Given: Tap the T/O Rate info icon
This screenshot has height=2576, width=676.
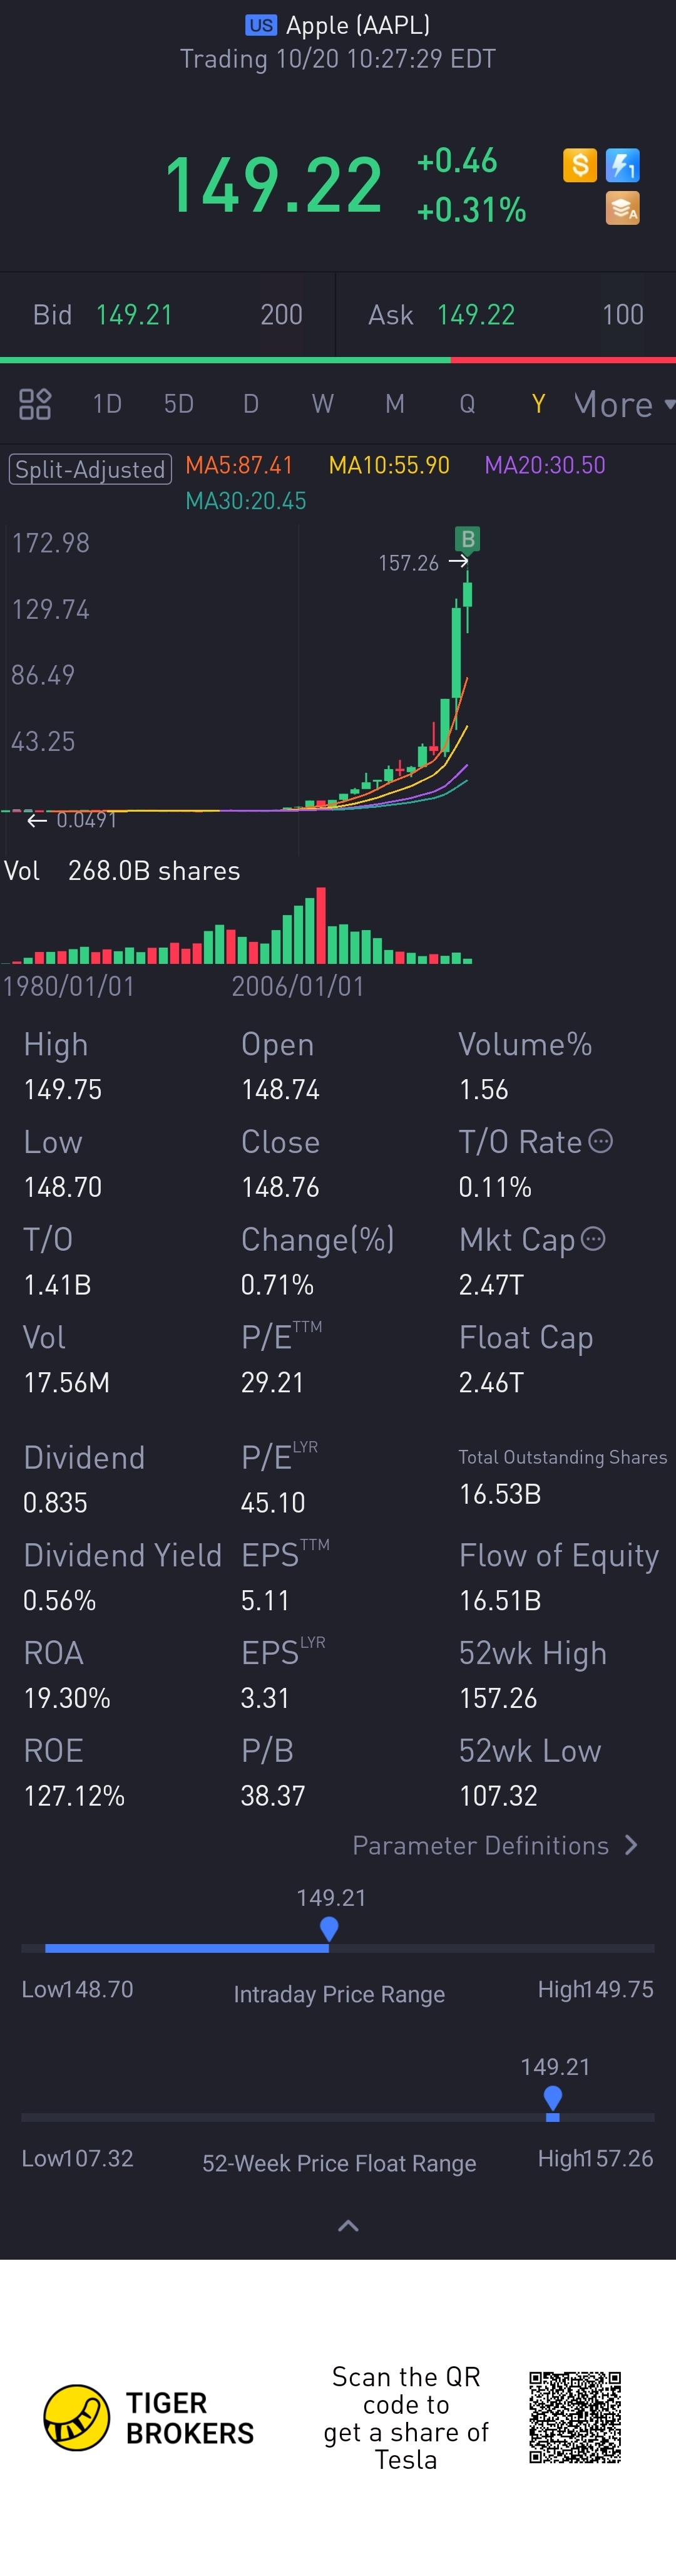Looking at the screenshot, I should coord(600,1141).
